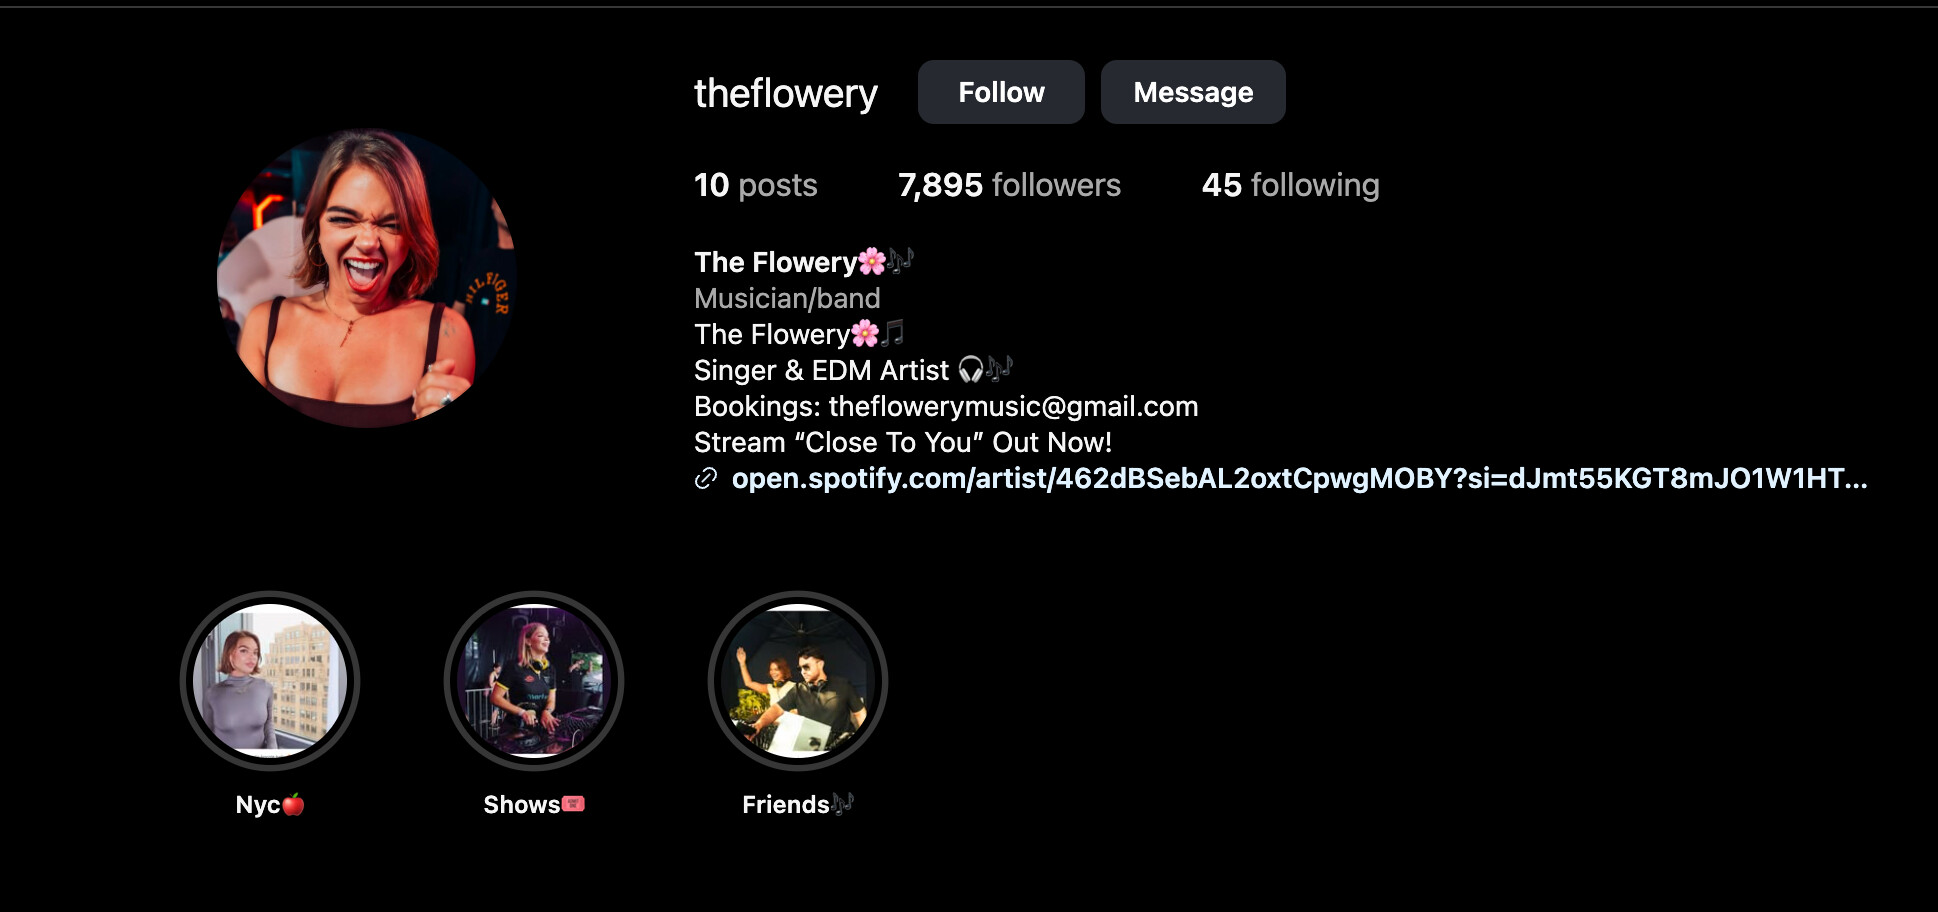Open the Friends story highlight circle
The height and width of the screenshot is (912, 1938).
[x=798, y=680]
